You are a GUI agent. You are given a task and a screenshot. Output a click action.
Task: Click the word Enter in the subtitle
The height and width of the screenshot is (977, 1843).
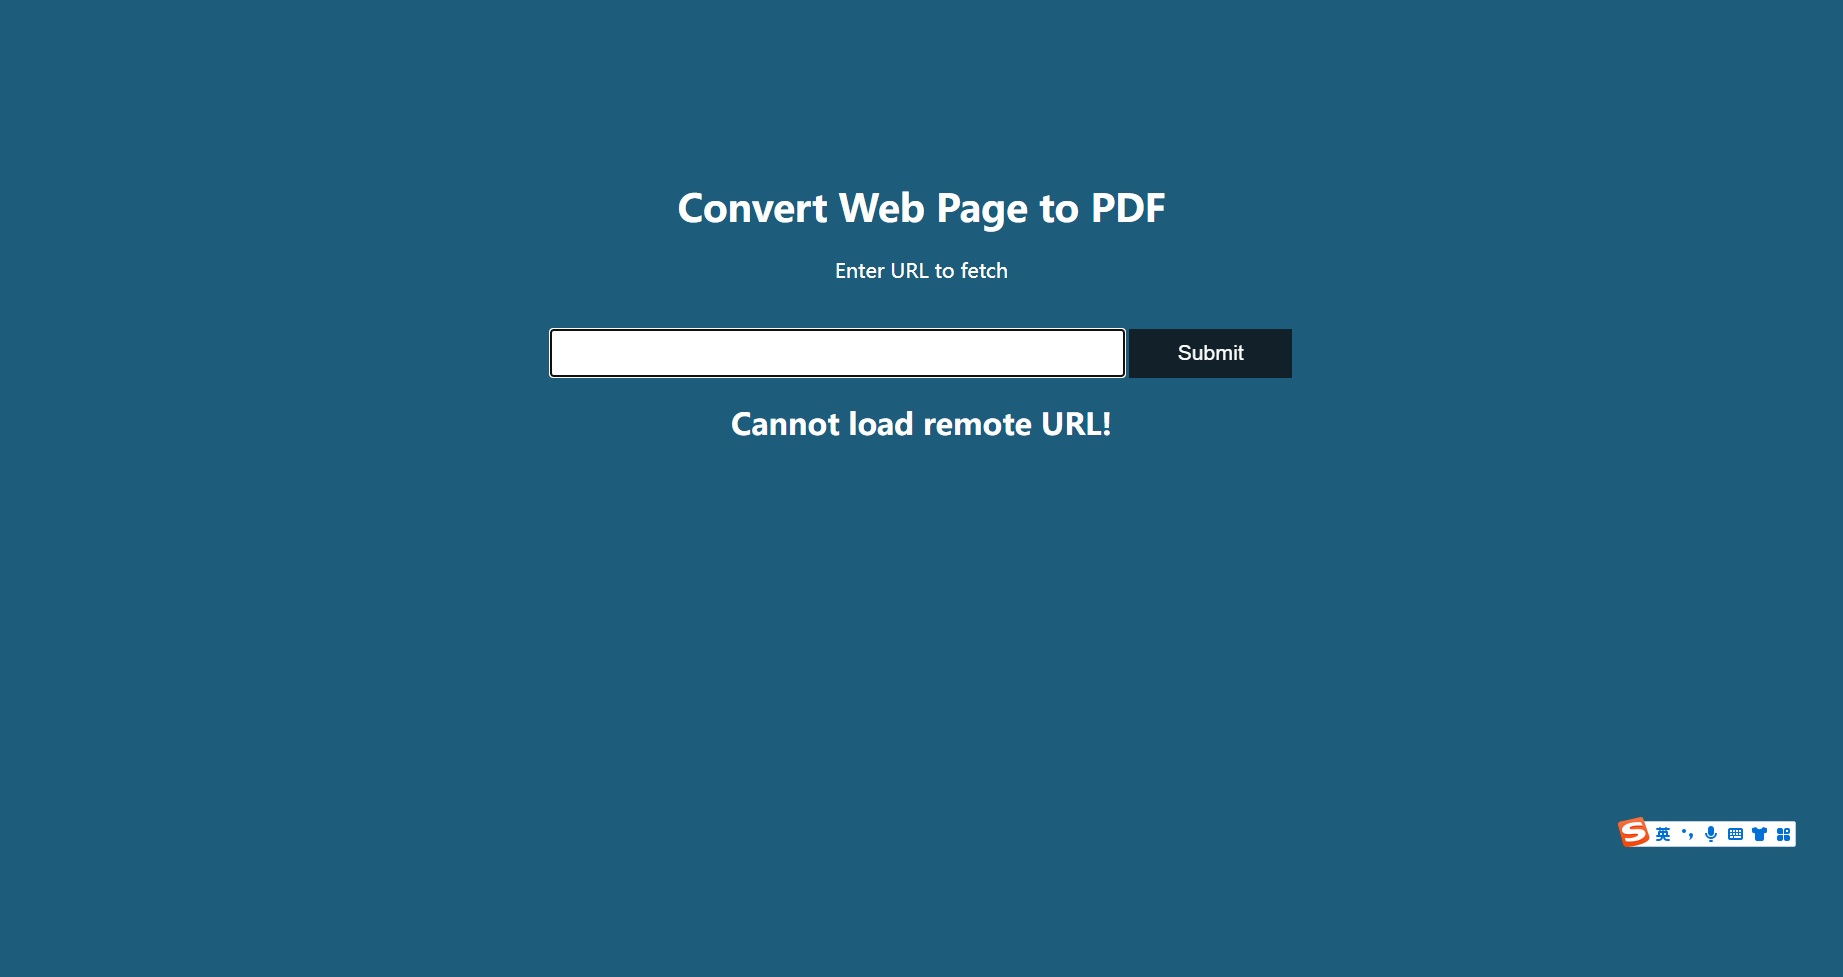pos(859,271)
